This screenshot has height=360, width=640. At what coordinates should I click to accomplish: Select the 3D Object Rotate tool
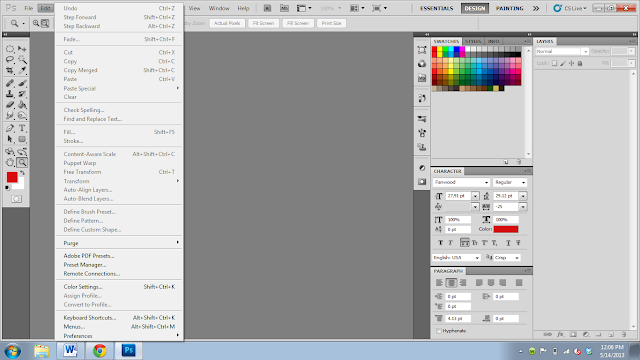[x=10, y=151]
